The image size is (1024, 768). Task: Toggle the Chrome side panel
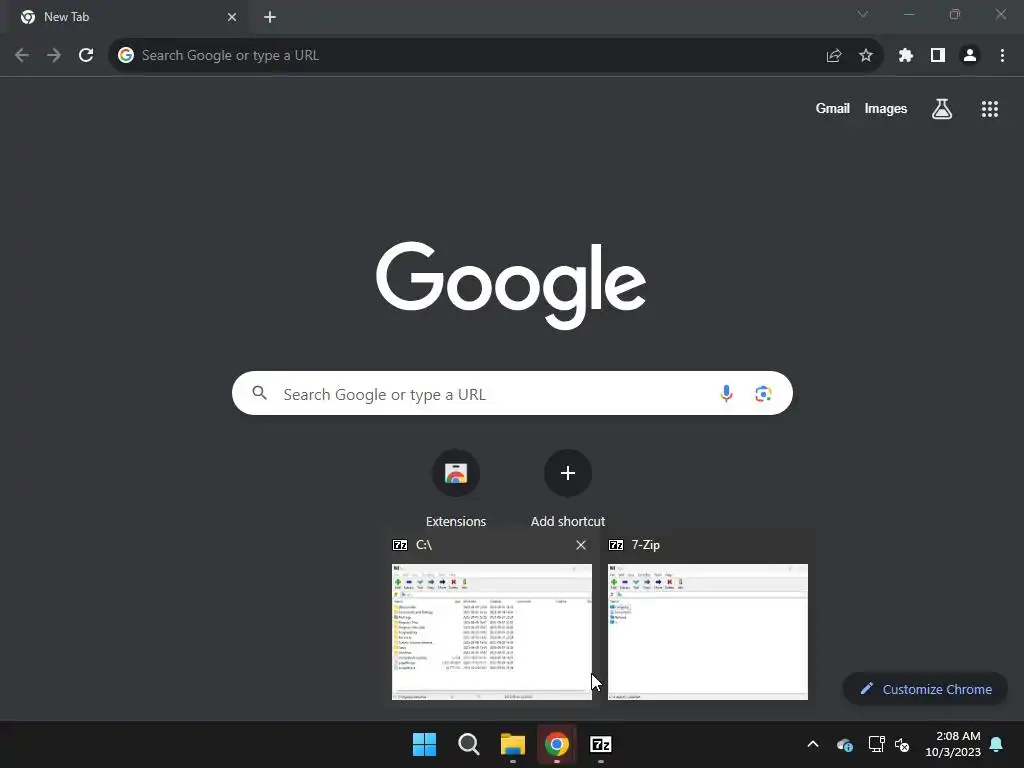coord(938,56)
